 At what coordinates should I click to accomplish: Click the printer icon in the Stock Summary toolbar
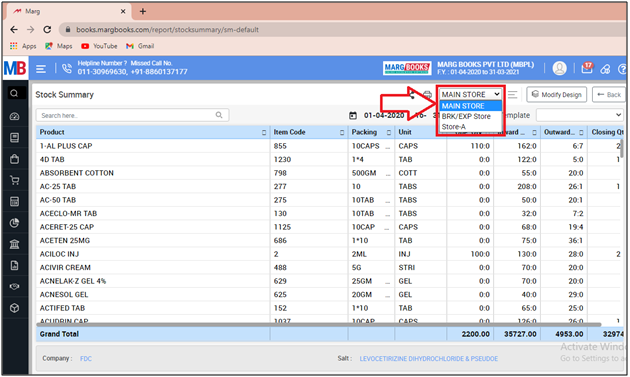pos(427,95)
